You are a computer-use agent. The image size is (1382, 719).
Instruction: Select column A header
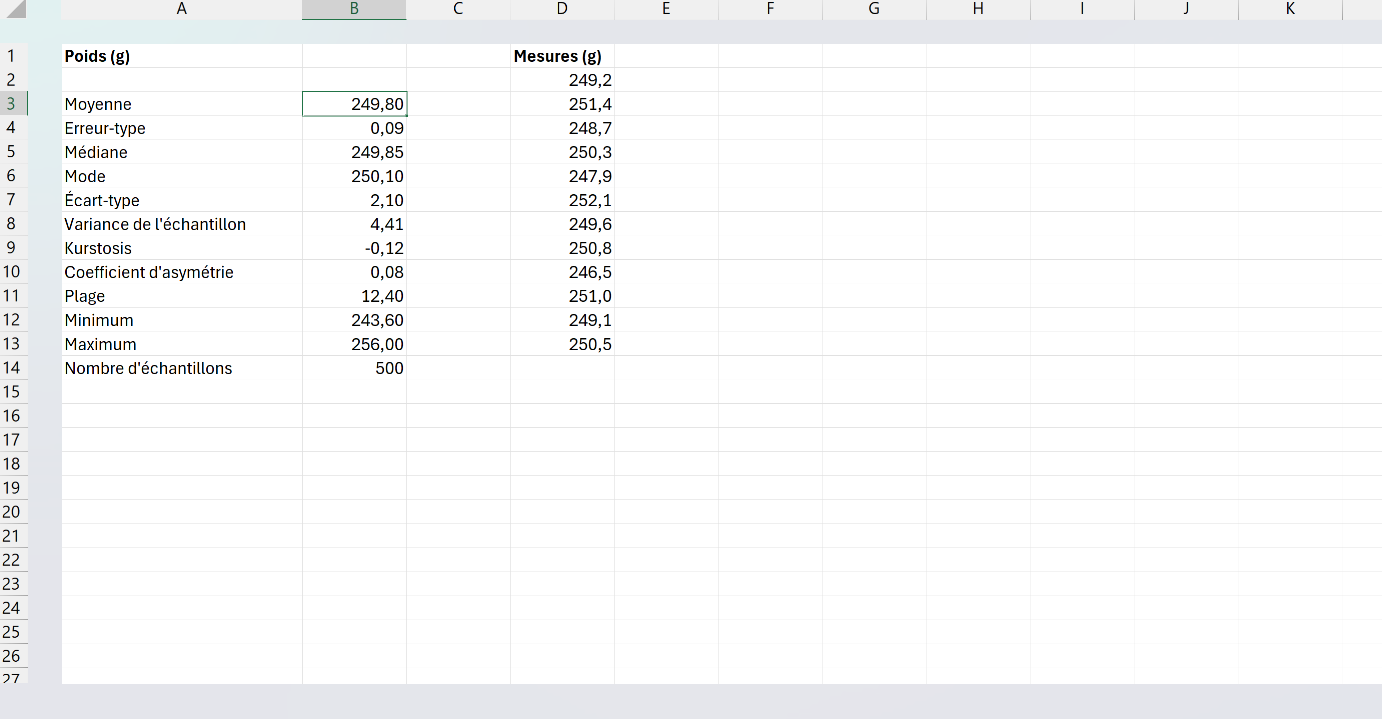click(182, 10)
